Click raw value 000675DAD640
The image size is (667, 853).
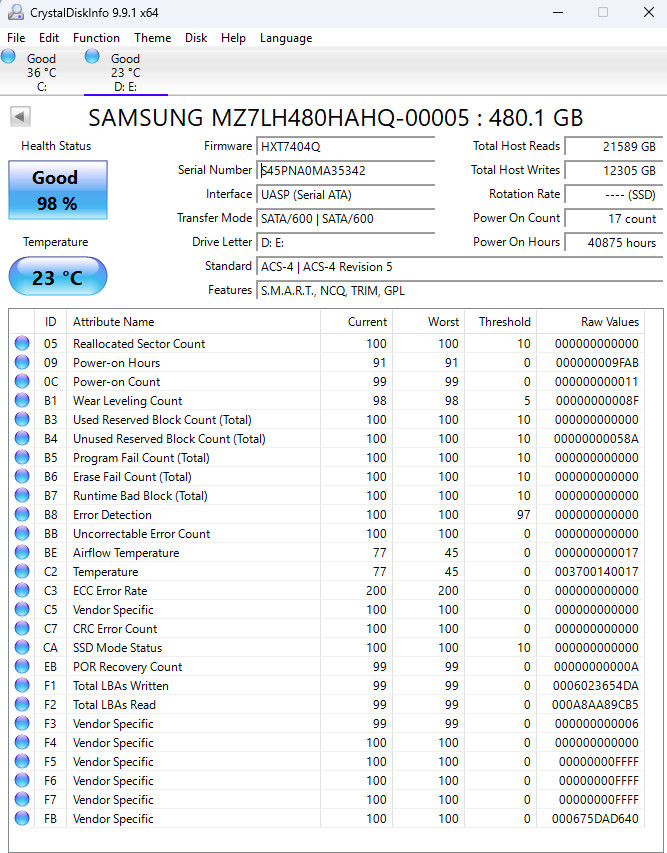pos(595,818)
